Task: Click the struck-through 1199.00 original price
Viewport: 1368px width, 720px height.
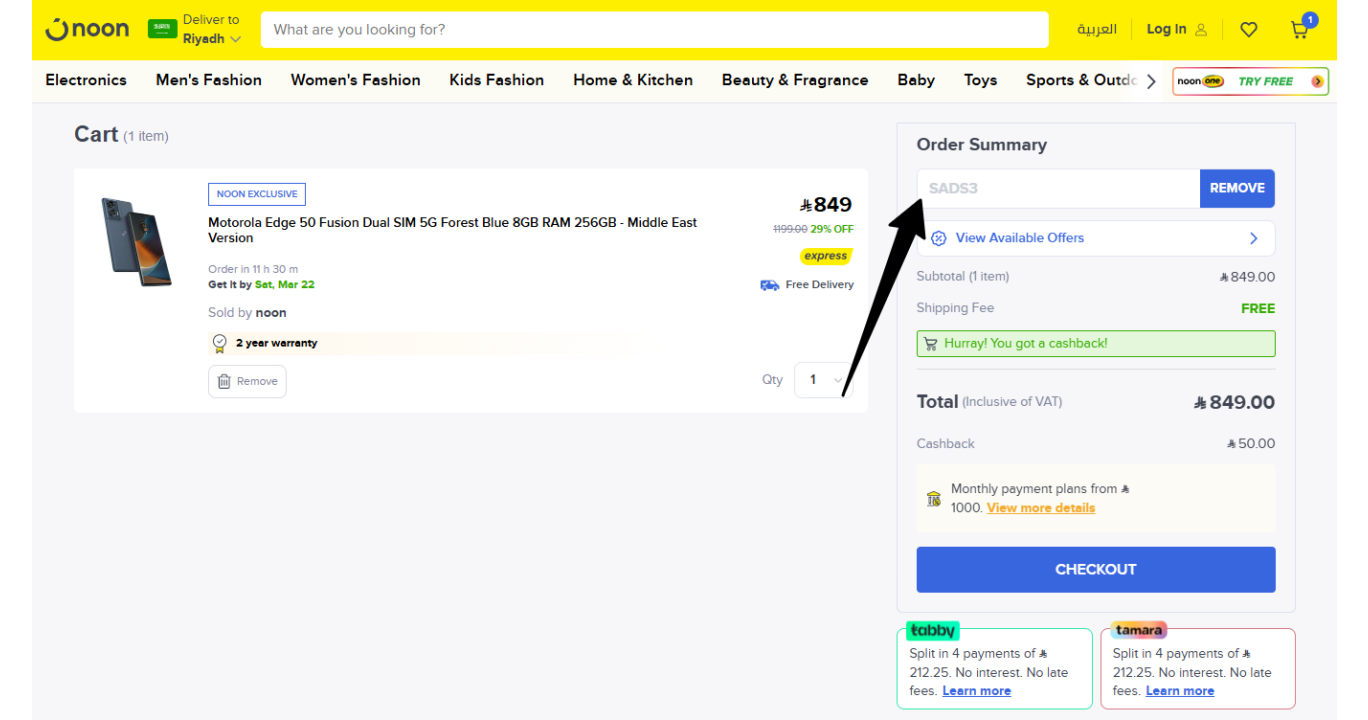Action: (x=790, y=229)
